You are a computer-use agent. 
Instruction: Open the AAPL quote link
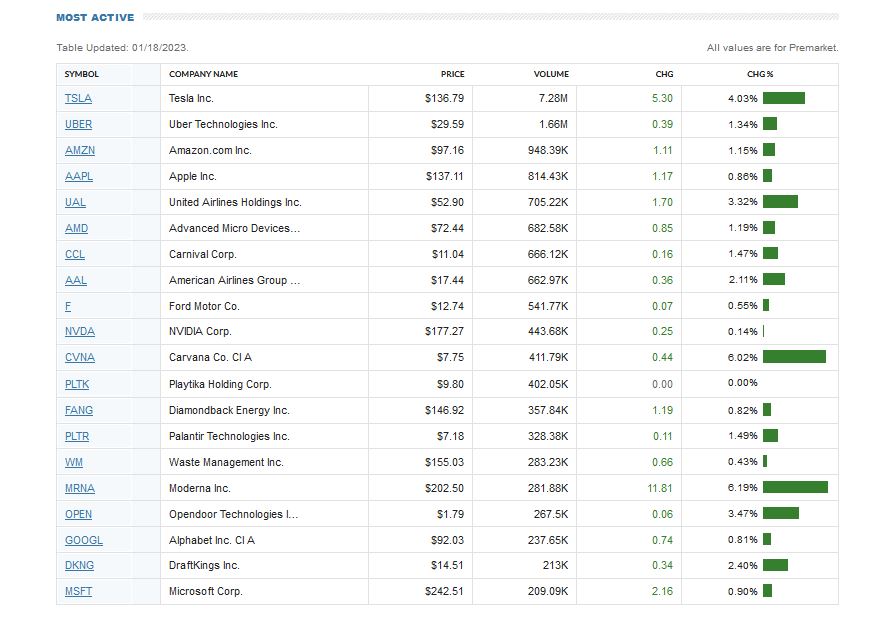pos(79,176)
